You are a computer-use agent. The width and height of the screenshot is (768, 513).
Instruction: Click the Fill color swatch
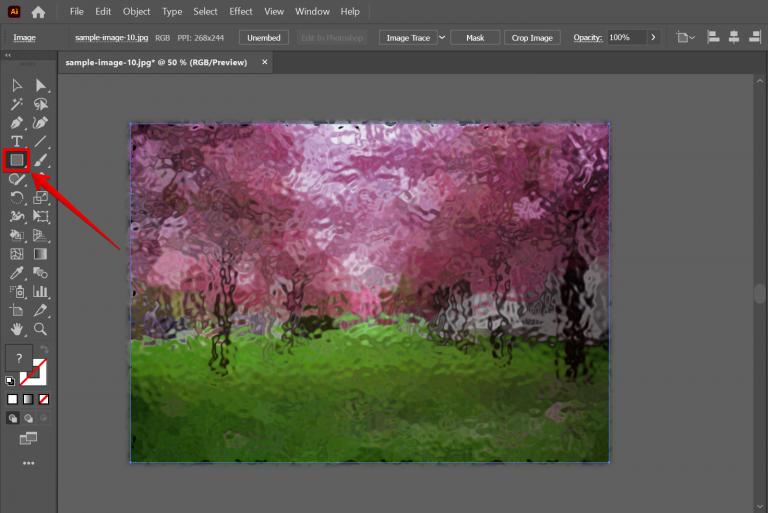[18, 360]
